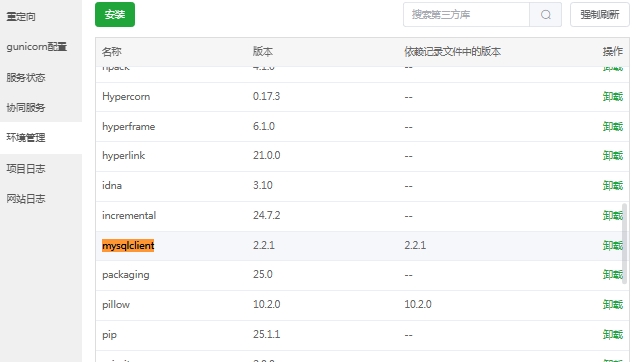Screen dimensions: 639x362
Task: Uninstall hyperlink via its 卸载 link
Action: (613, 156)
